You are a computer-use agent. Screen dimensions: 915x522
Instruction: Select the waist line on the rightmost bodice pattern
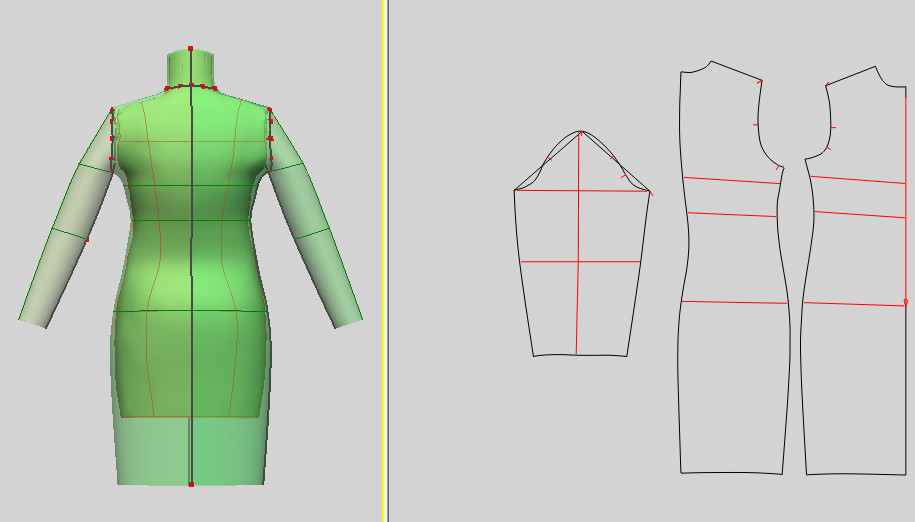[x=860, y=215]
